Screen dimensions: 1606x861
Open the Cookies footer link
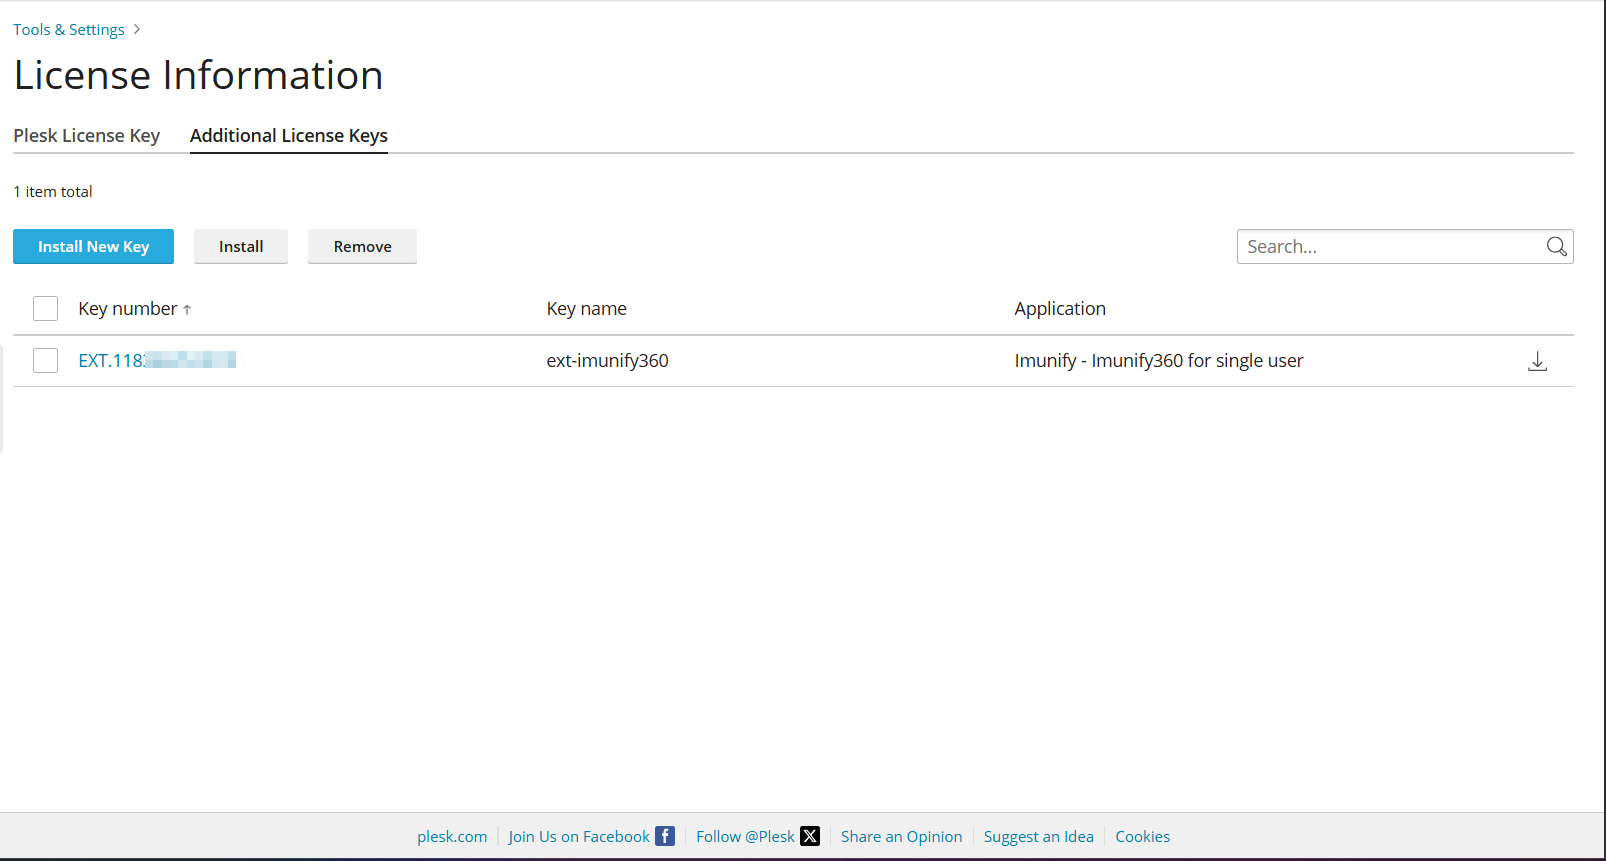pyautogui.click(x=1142, y=836)
